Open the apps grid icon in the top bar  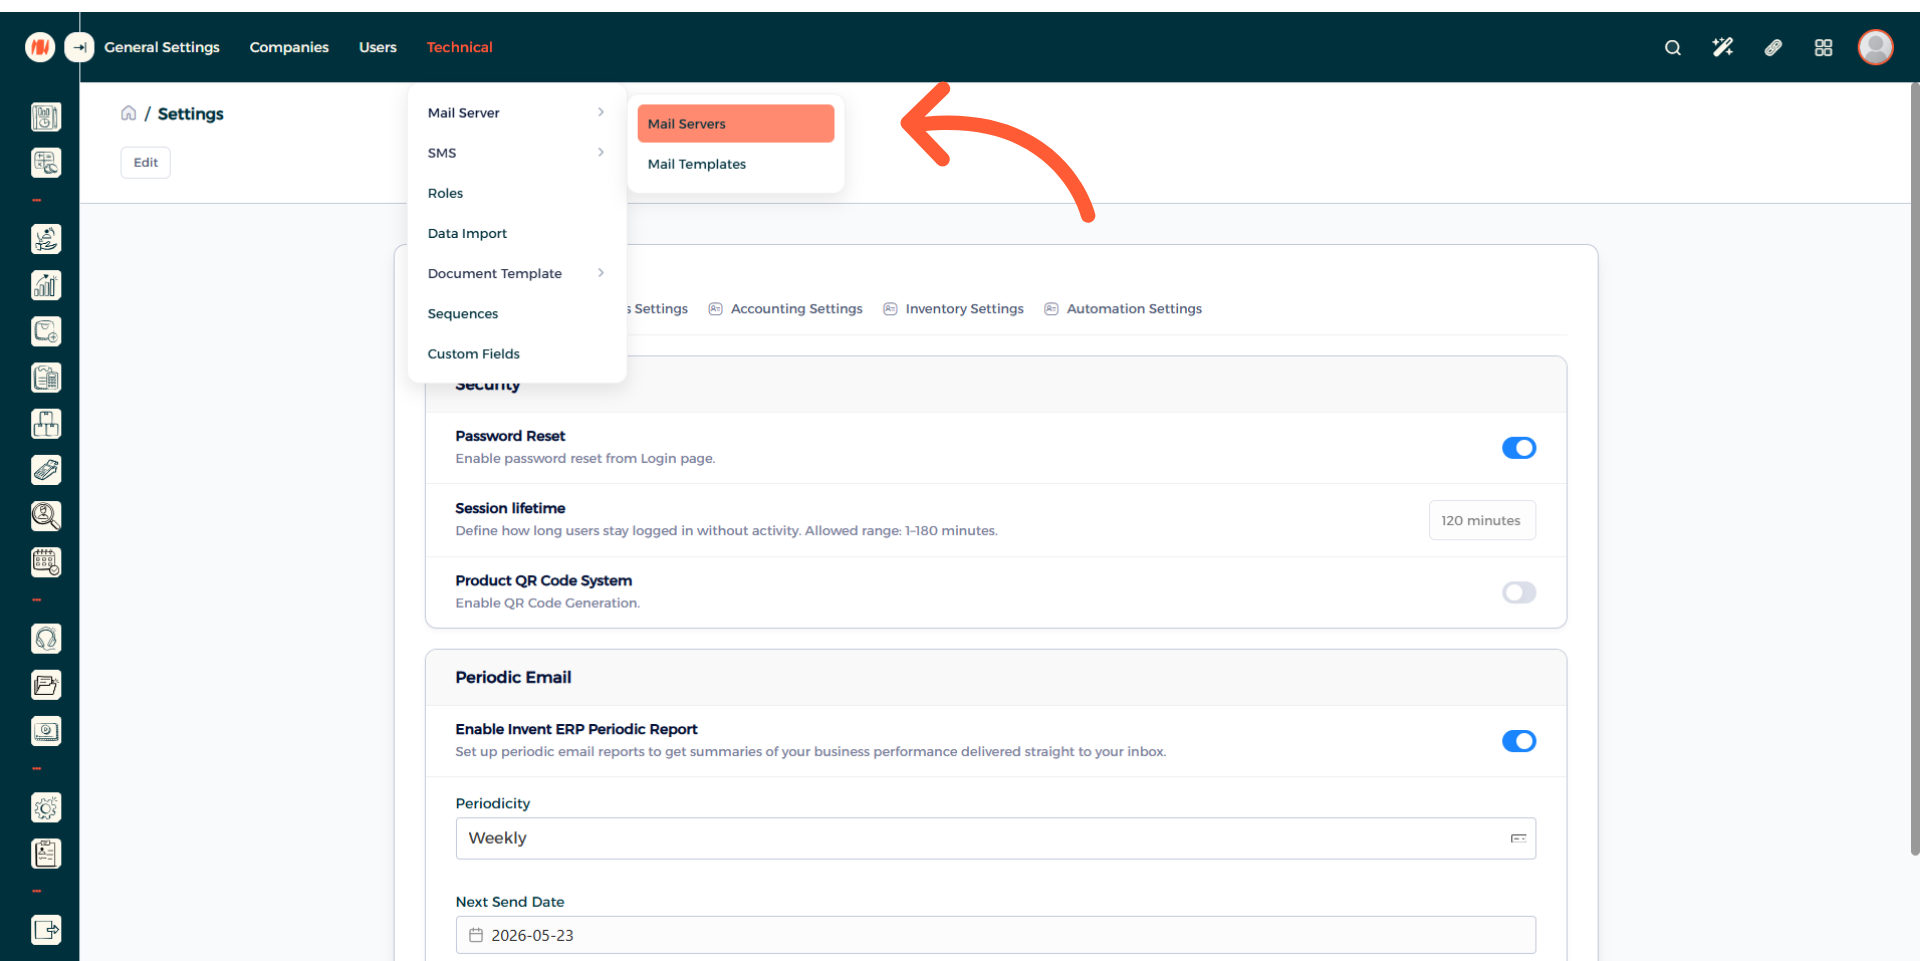point(1823,48)
